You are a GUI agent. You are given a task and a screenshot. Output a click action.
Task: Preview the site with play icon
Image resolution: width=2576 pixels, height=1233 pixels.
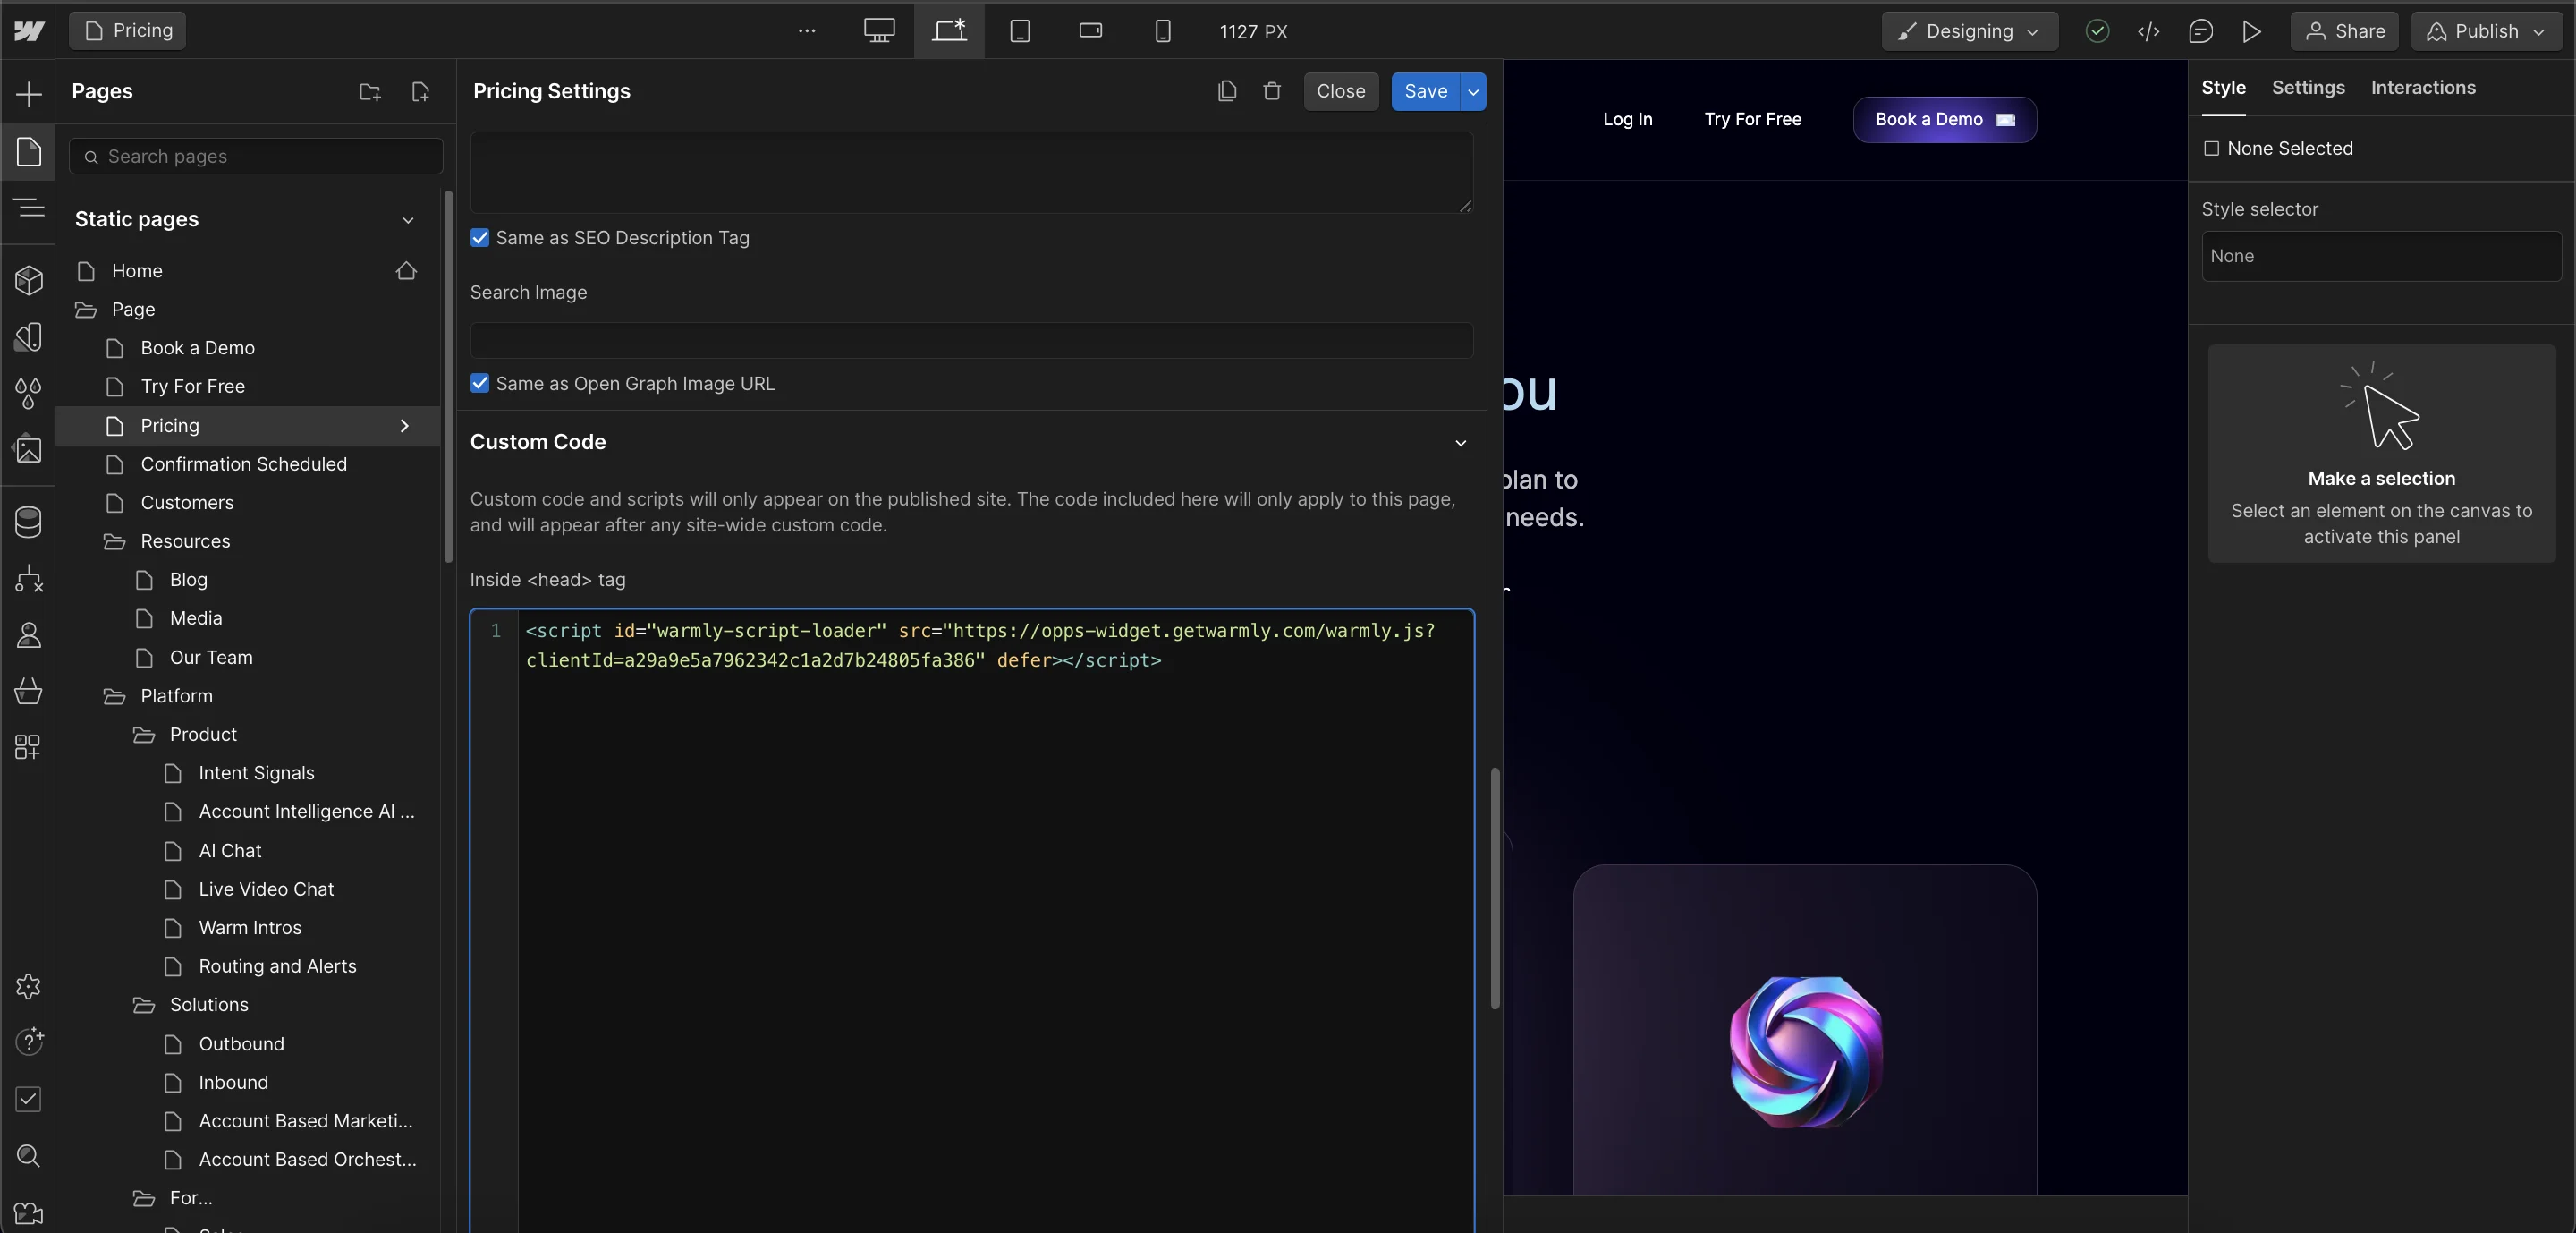coord(2251,31)
